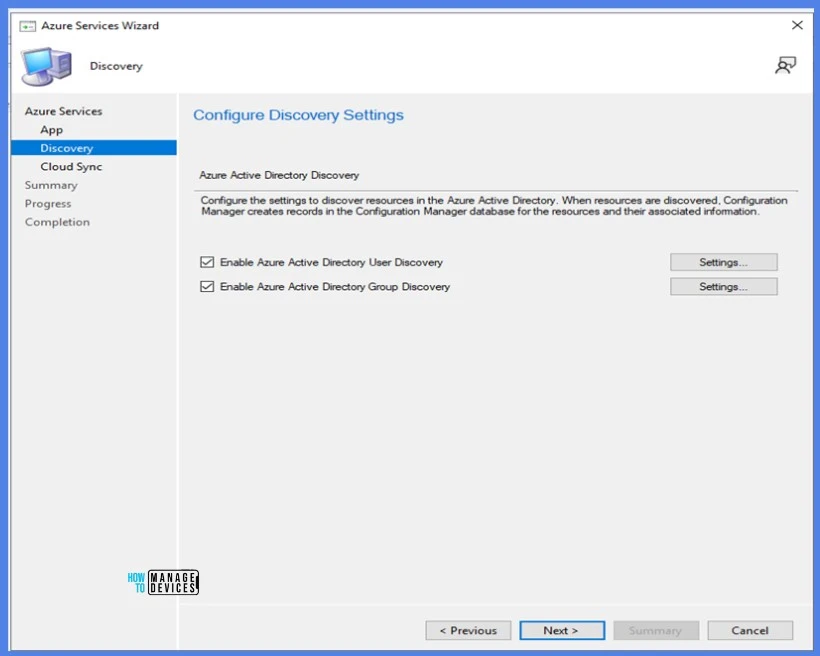This screenshot has width=820, height=656.
Task: Toggle Enable Azure Active Directory Group Discovery
Action: tap(207, 287)
